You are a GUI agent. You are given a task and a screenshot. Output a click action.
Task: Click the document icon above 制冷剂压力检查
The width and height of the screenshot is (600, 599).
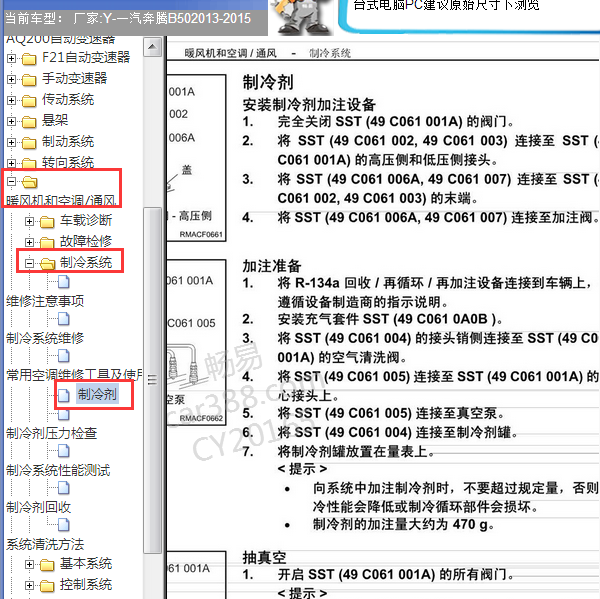64,415
